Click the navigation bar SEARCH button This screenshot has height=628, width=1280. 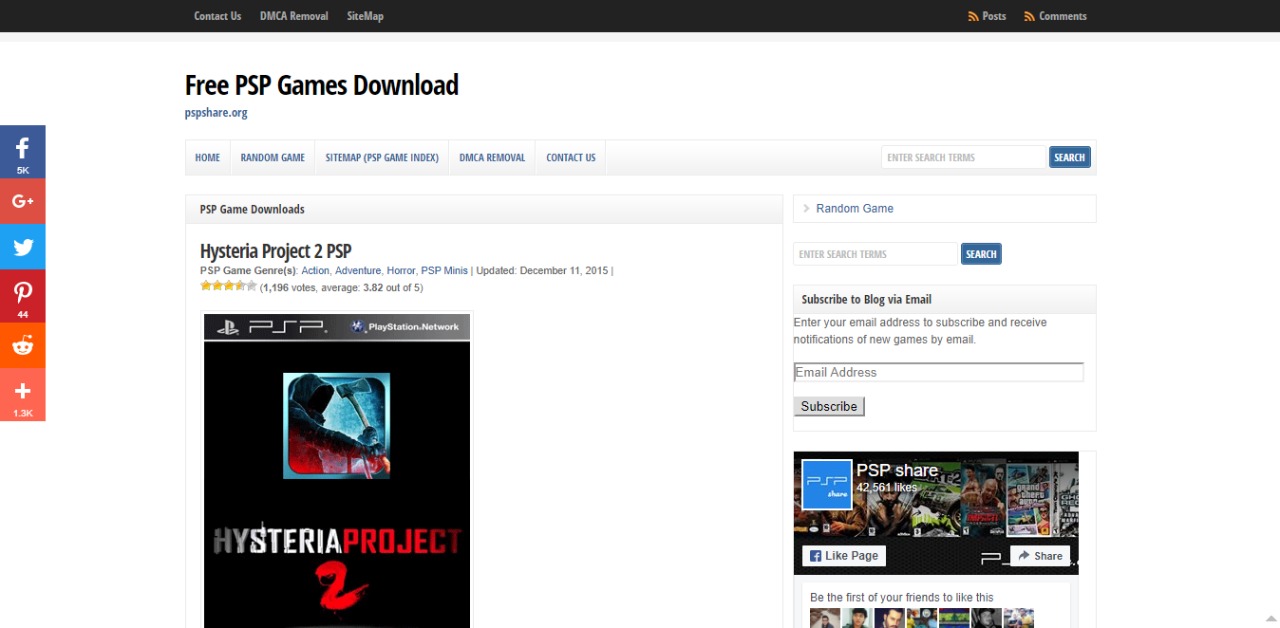1070,157
